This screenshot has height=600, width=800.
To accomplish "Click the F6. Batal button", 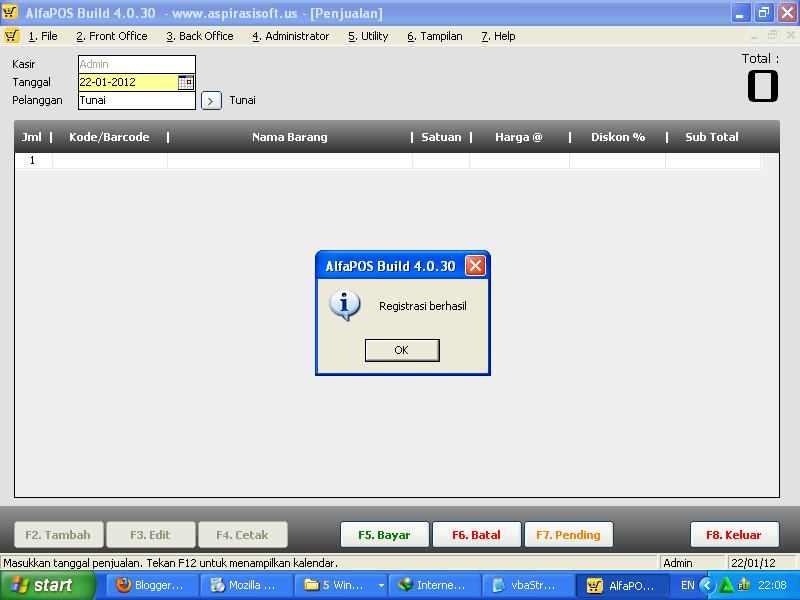I will (x=477, y=535).
